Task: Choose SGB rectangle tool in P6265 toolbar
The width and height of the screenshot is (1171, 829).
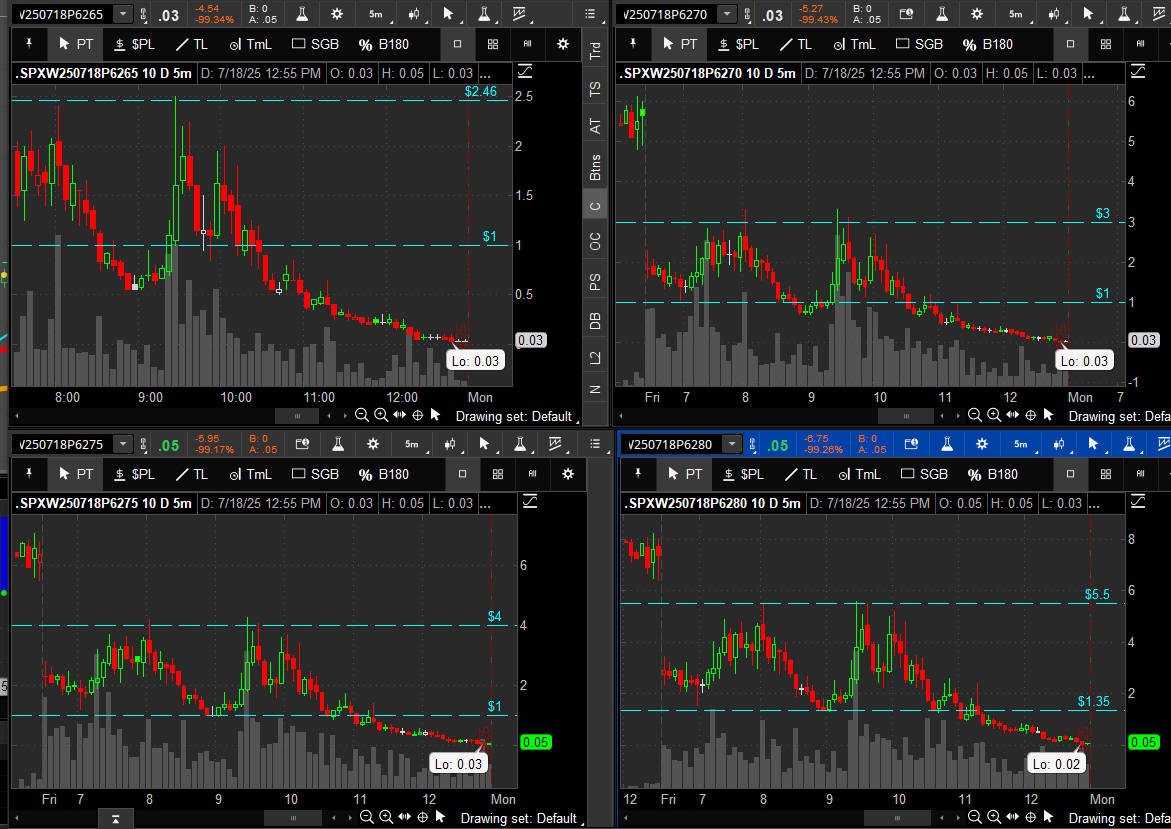Action: pyautogui.click(x=315, y=44)
